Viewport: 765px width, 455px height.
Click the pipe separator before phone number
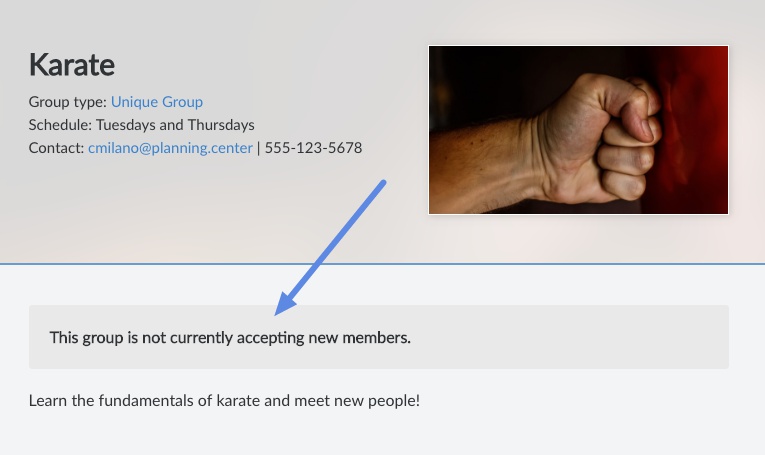click(259, 148)
